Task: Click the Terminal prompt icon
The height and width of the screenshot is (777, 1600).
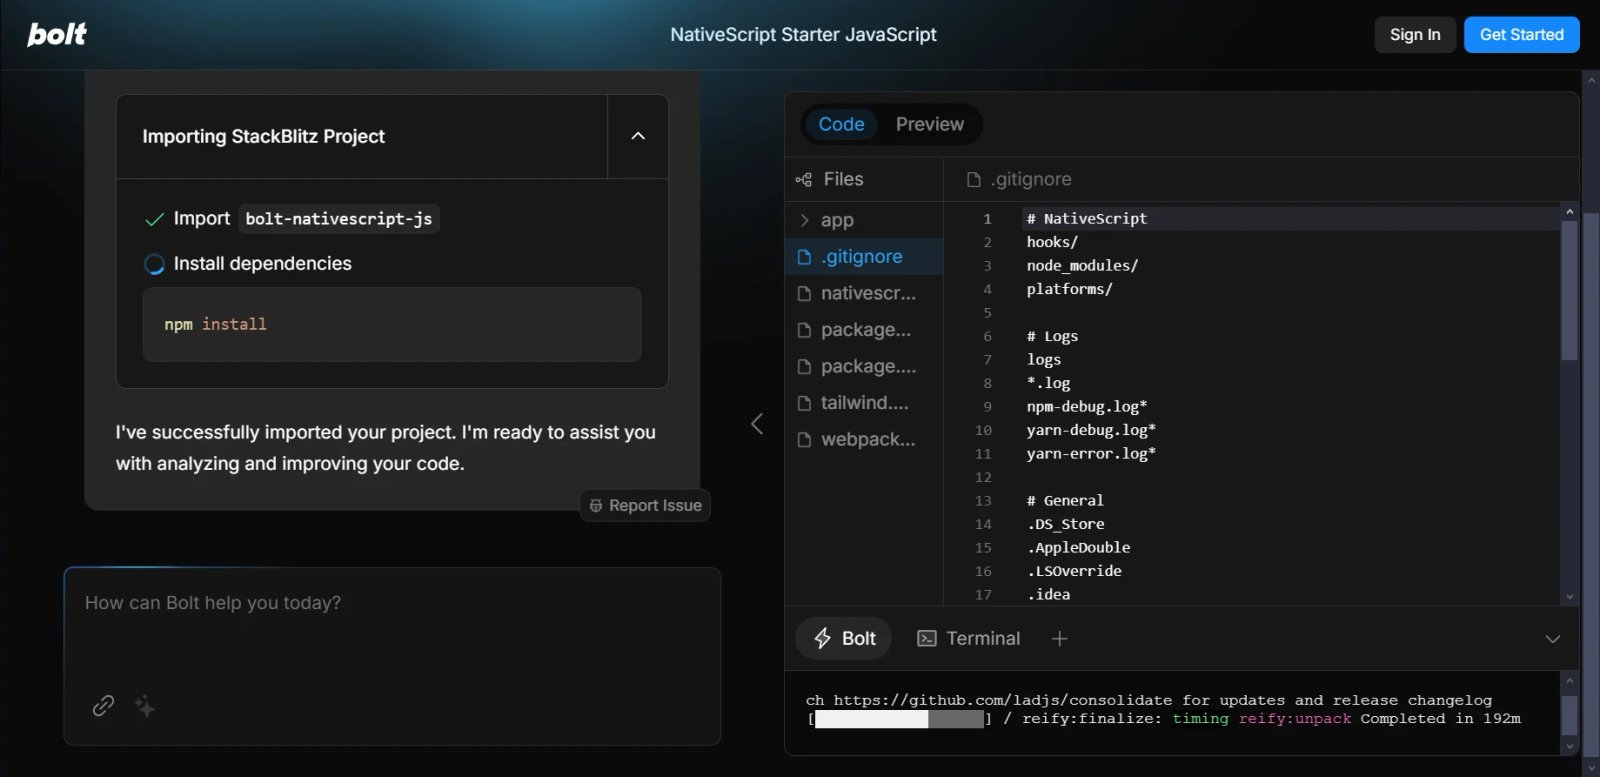Action: (927, 639)
